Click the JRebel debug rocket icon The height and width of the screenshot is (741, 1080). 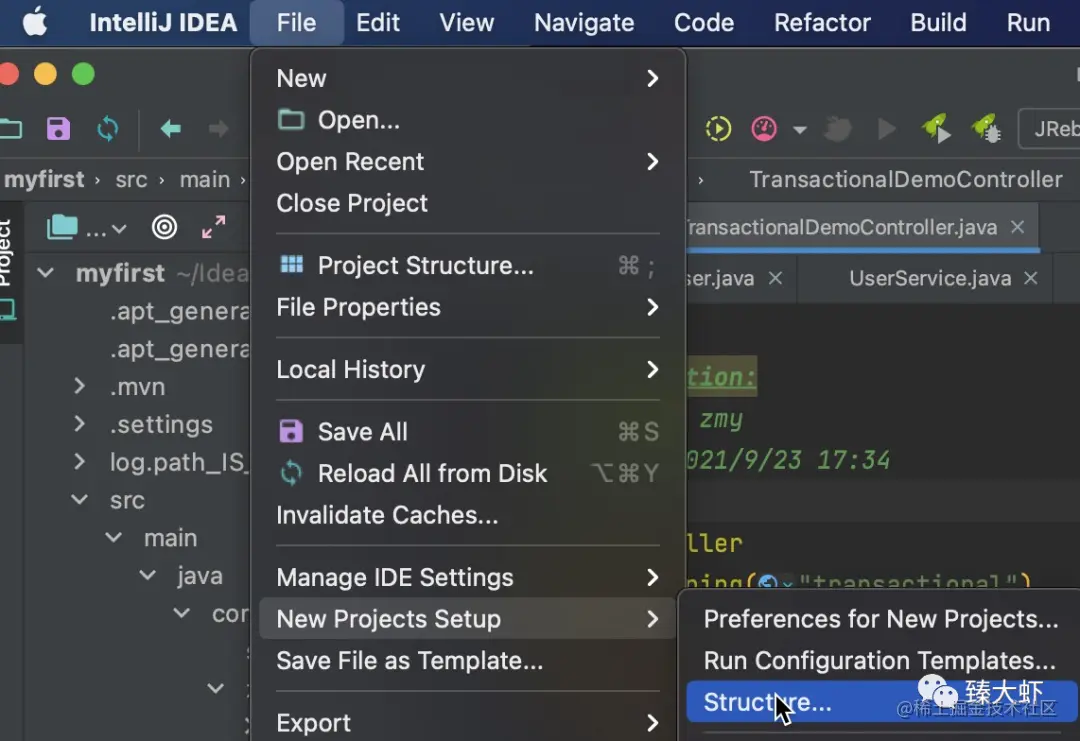[x=986, y=129]
